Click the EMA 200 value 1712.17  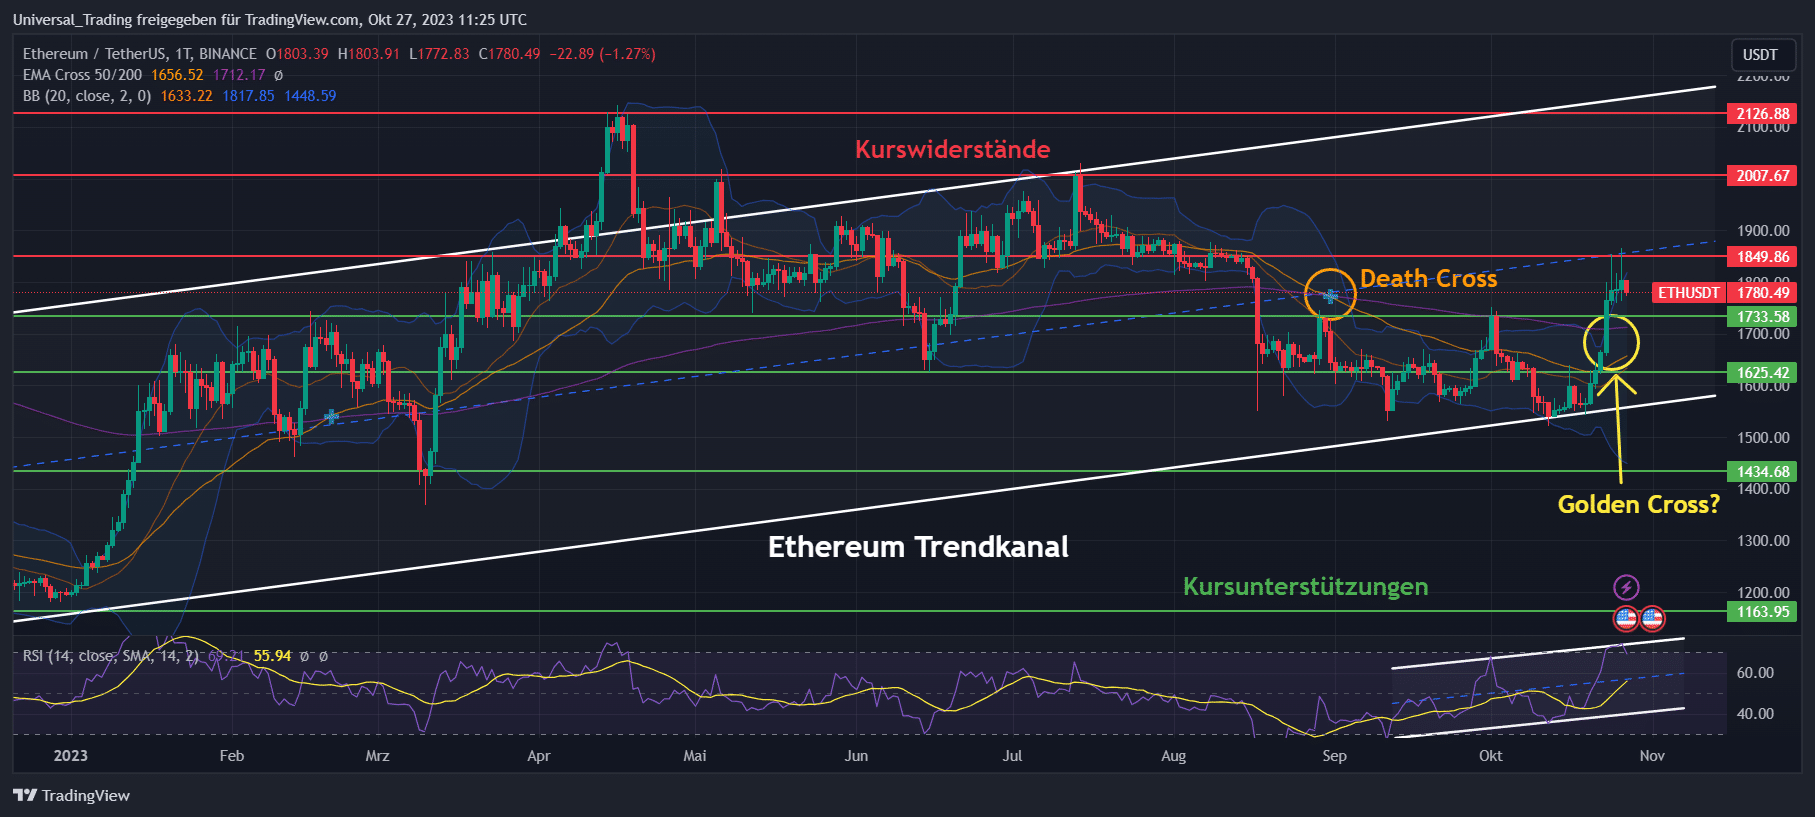pos(239,75)
